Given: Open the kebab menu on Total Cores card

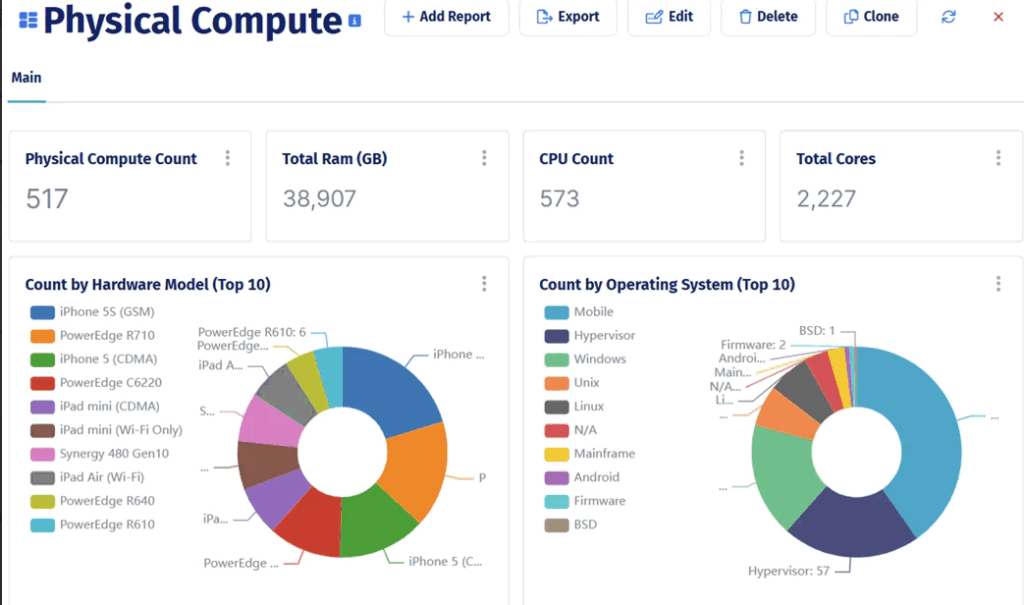Looking at the screenshot, I should (x=997, y=157).
